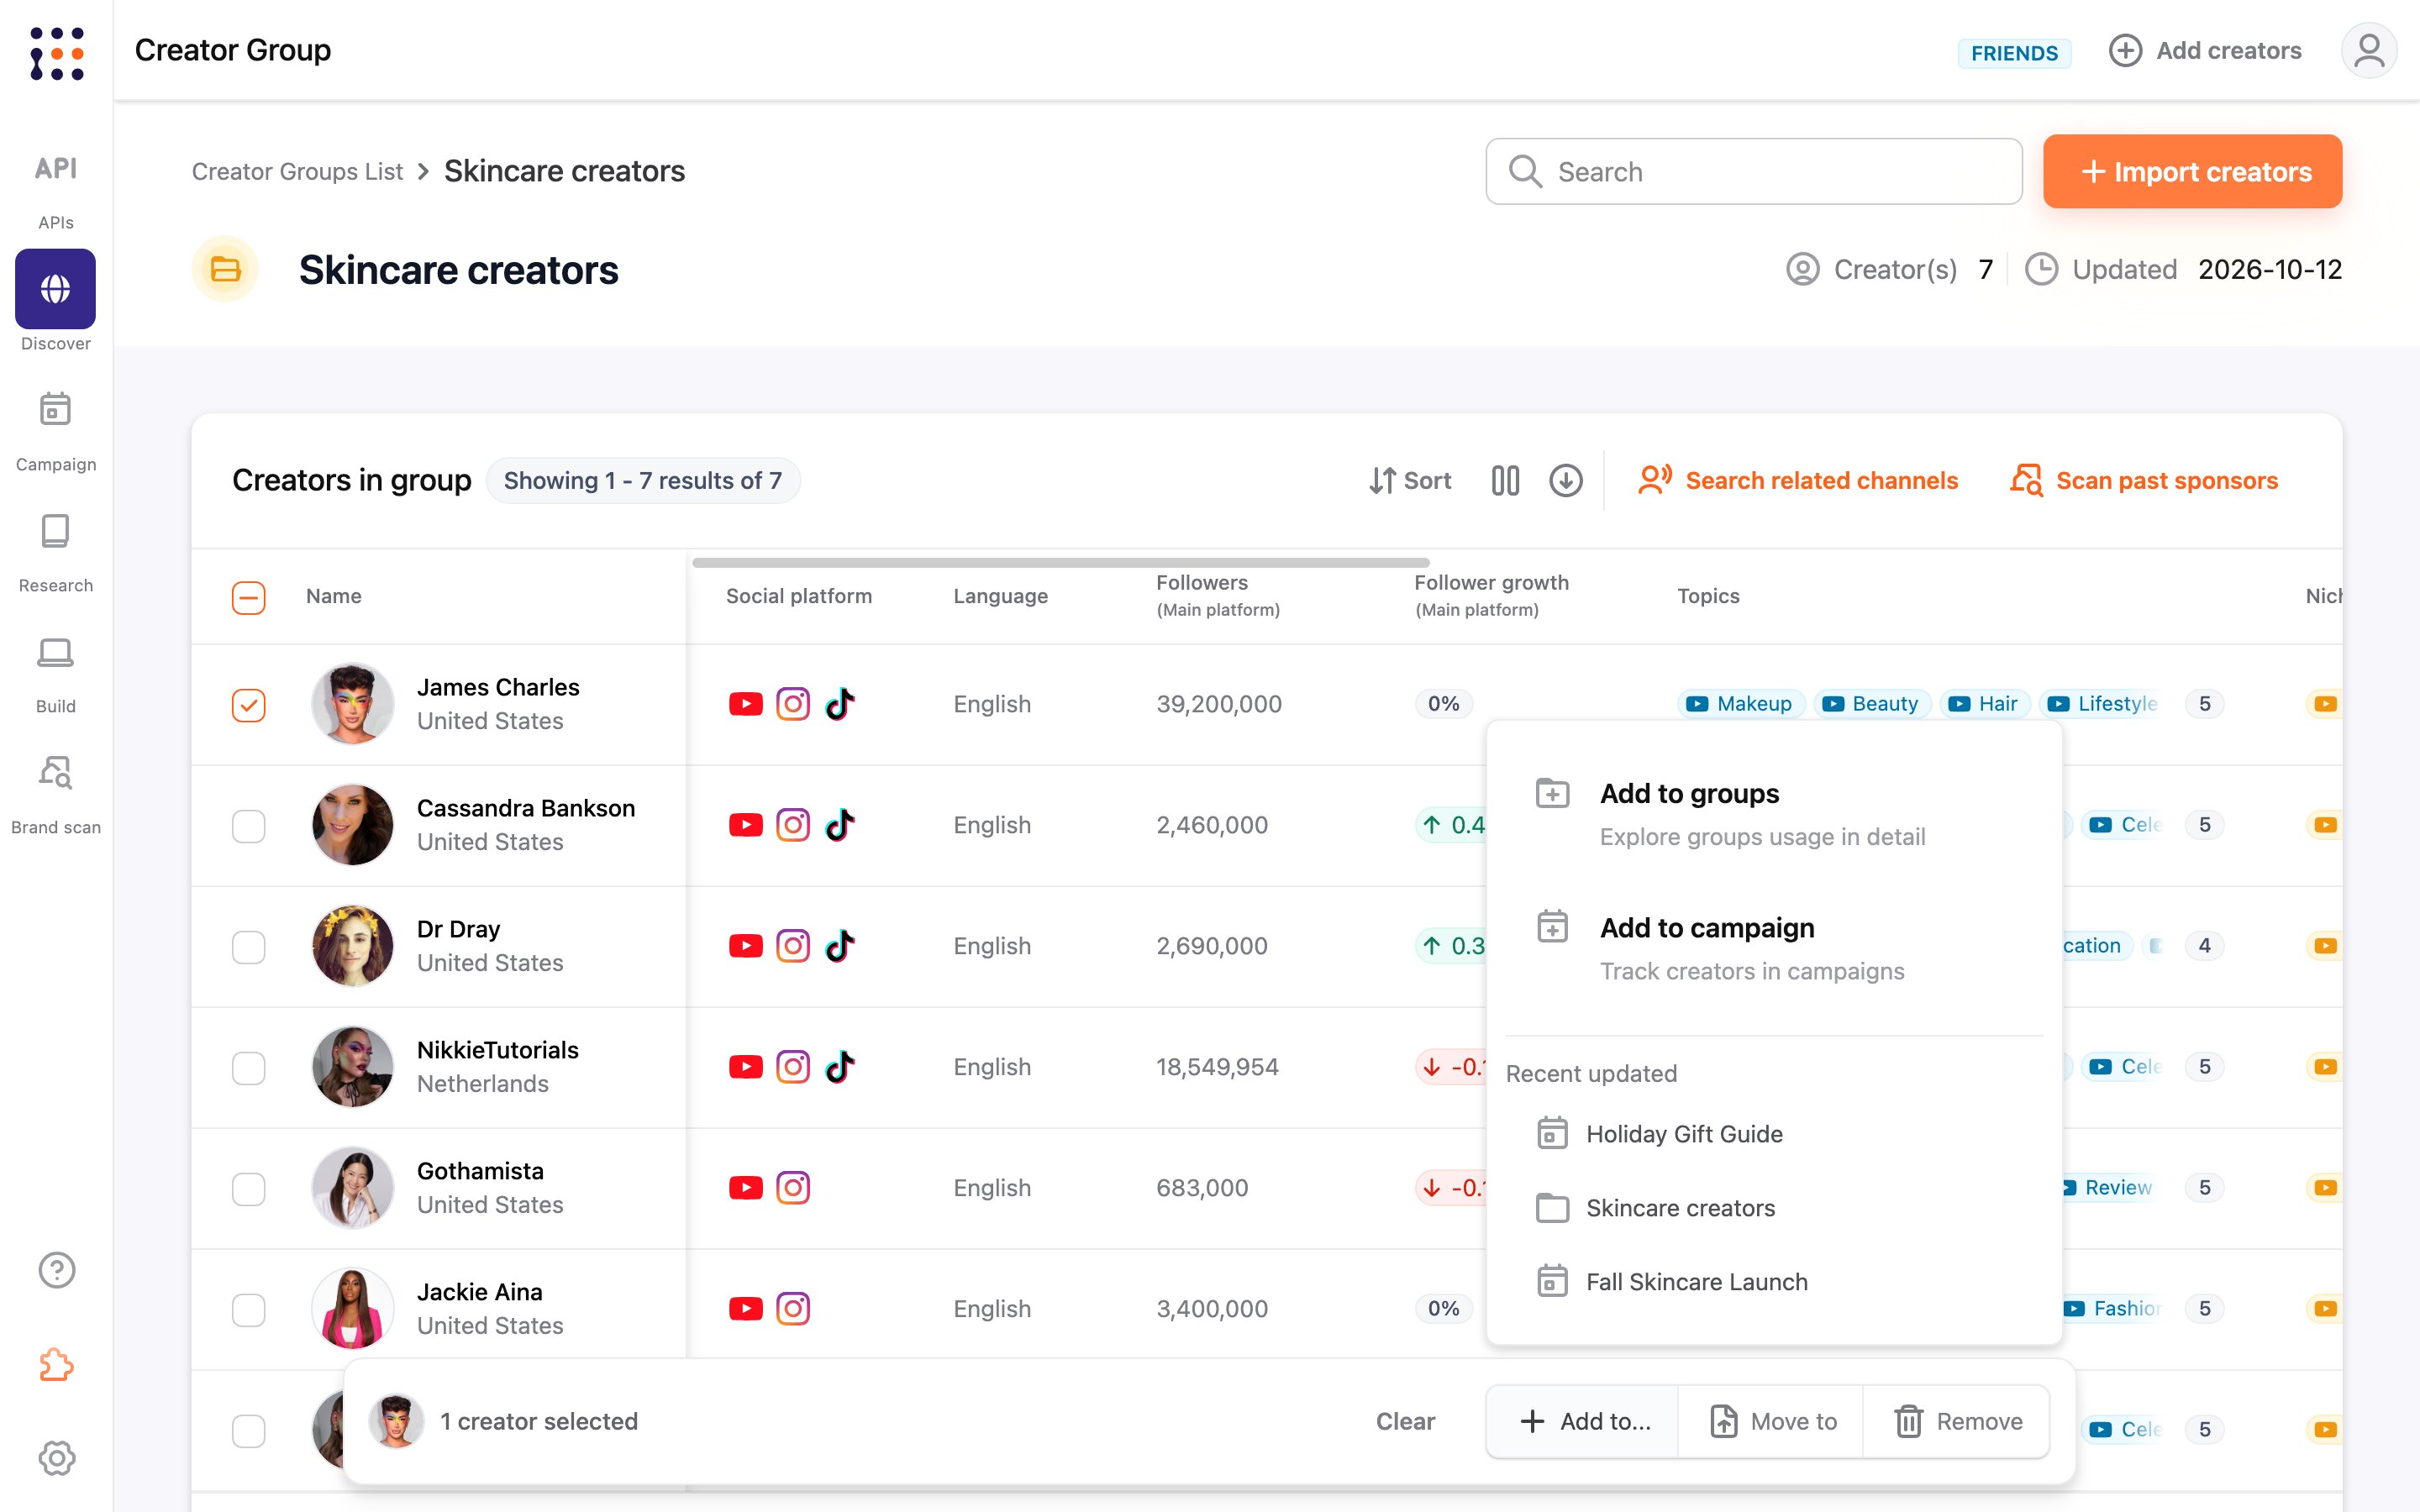Screen dimensions: 2420x1512
Task: Uncheck the James Charles checkbox
Action: coord(249,705)
